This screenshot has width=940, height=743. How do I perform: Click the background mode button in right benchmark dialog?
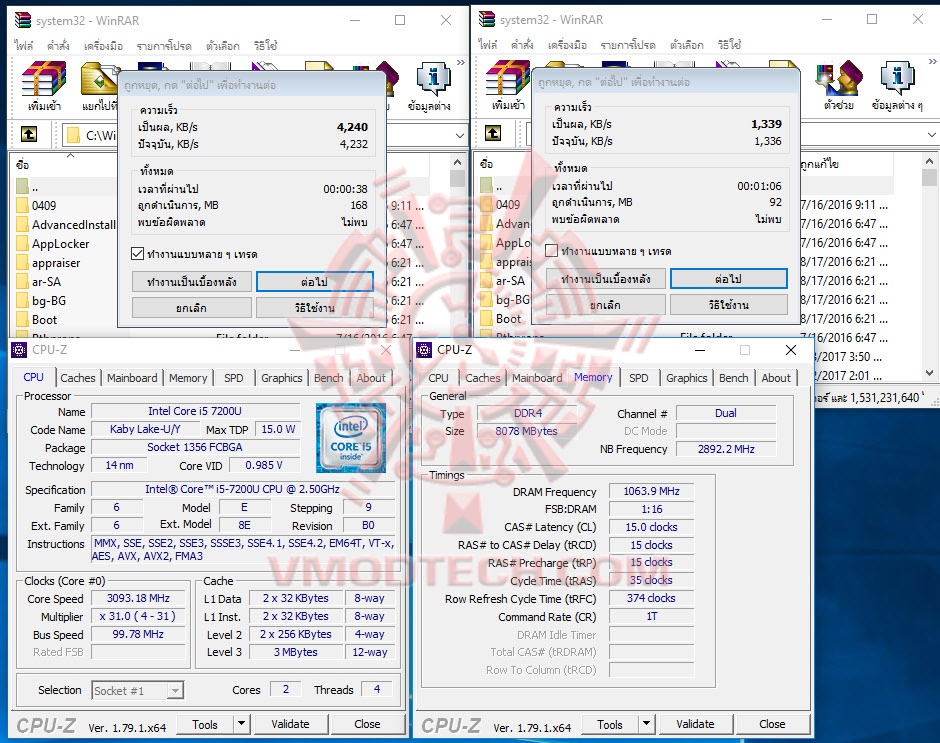(x=605, y=278)
